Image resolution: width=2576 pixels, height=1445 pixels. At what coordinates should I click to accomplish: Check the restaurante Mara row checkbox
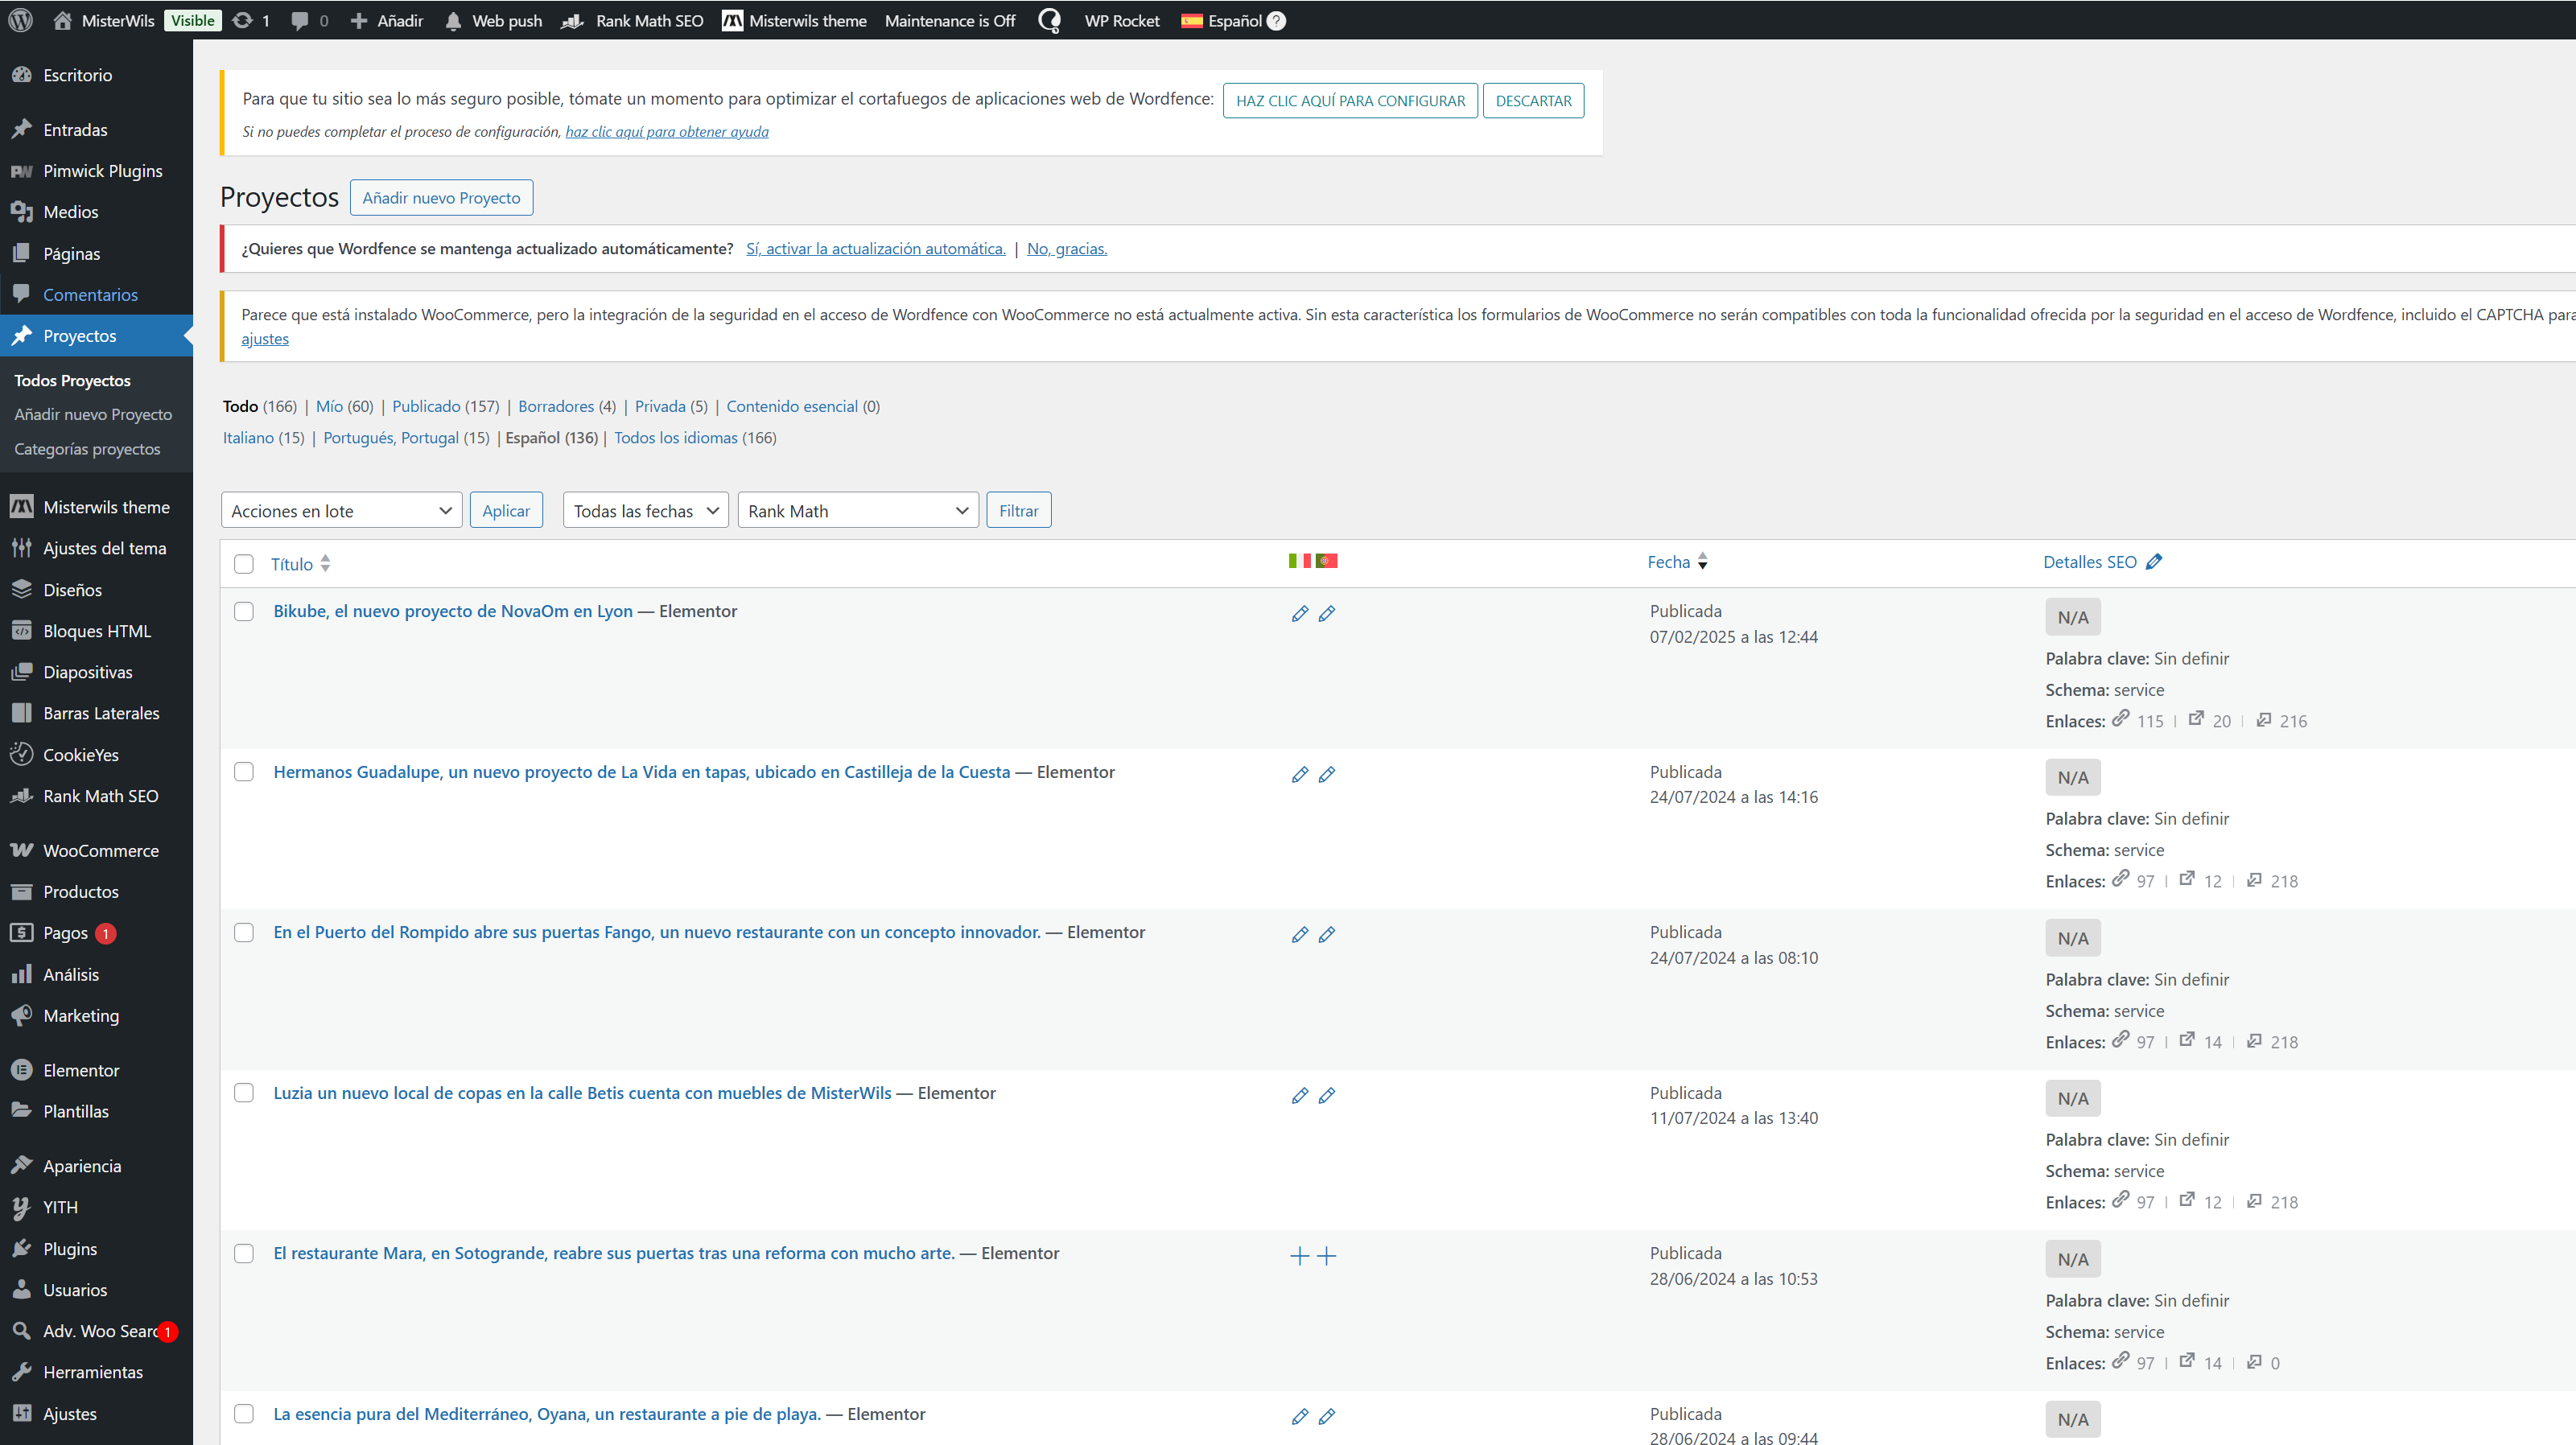pyautogui.click(x=244, y=1253)
